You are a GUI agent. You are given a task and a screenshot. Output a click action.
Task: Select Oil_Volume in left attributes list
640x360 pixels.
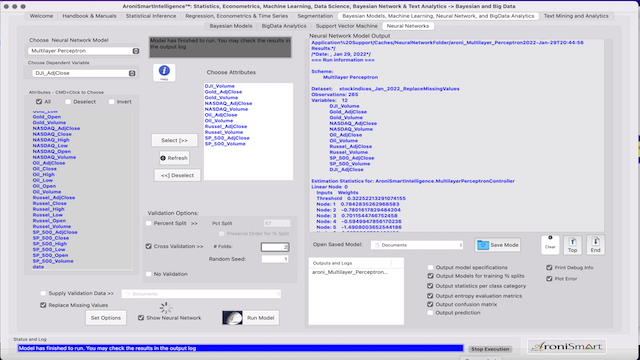pos(47,191)
